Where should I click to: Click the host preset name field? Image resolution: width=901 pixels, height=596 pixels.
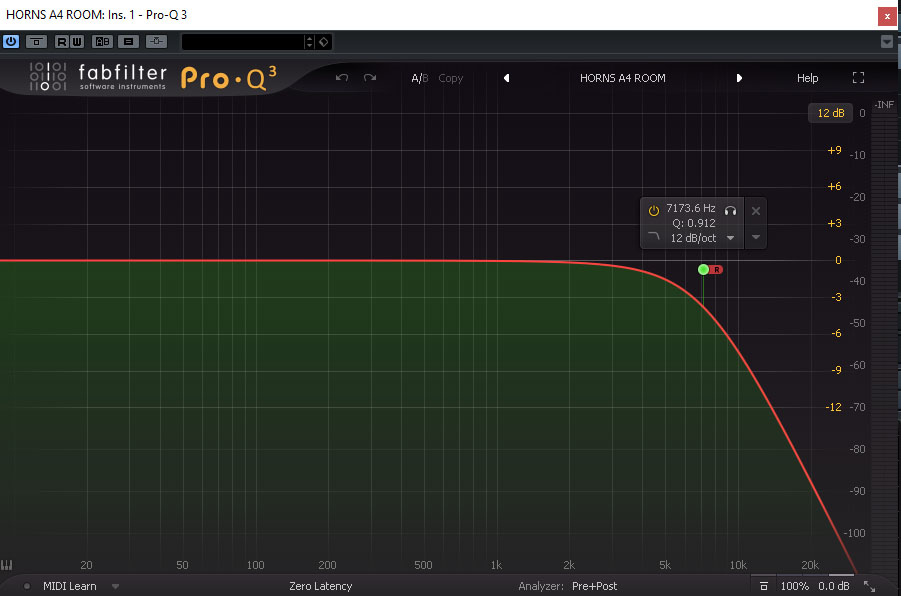pos(243,42)
